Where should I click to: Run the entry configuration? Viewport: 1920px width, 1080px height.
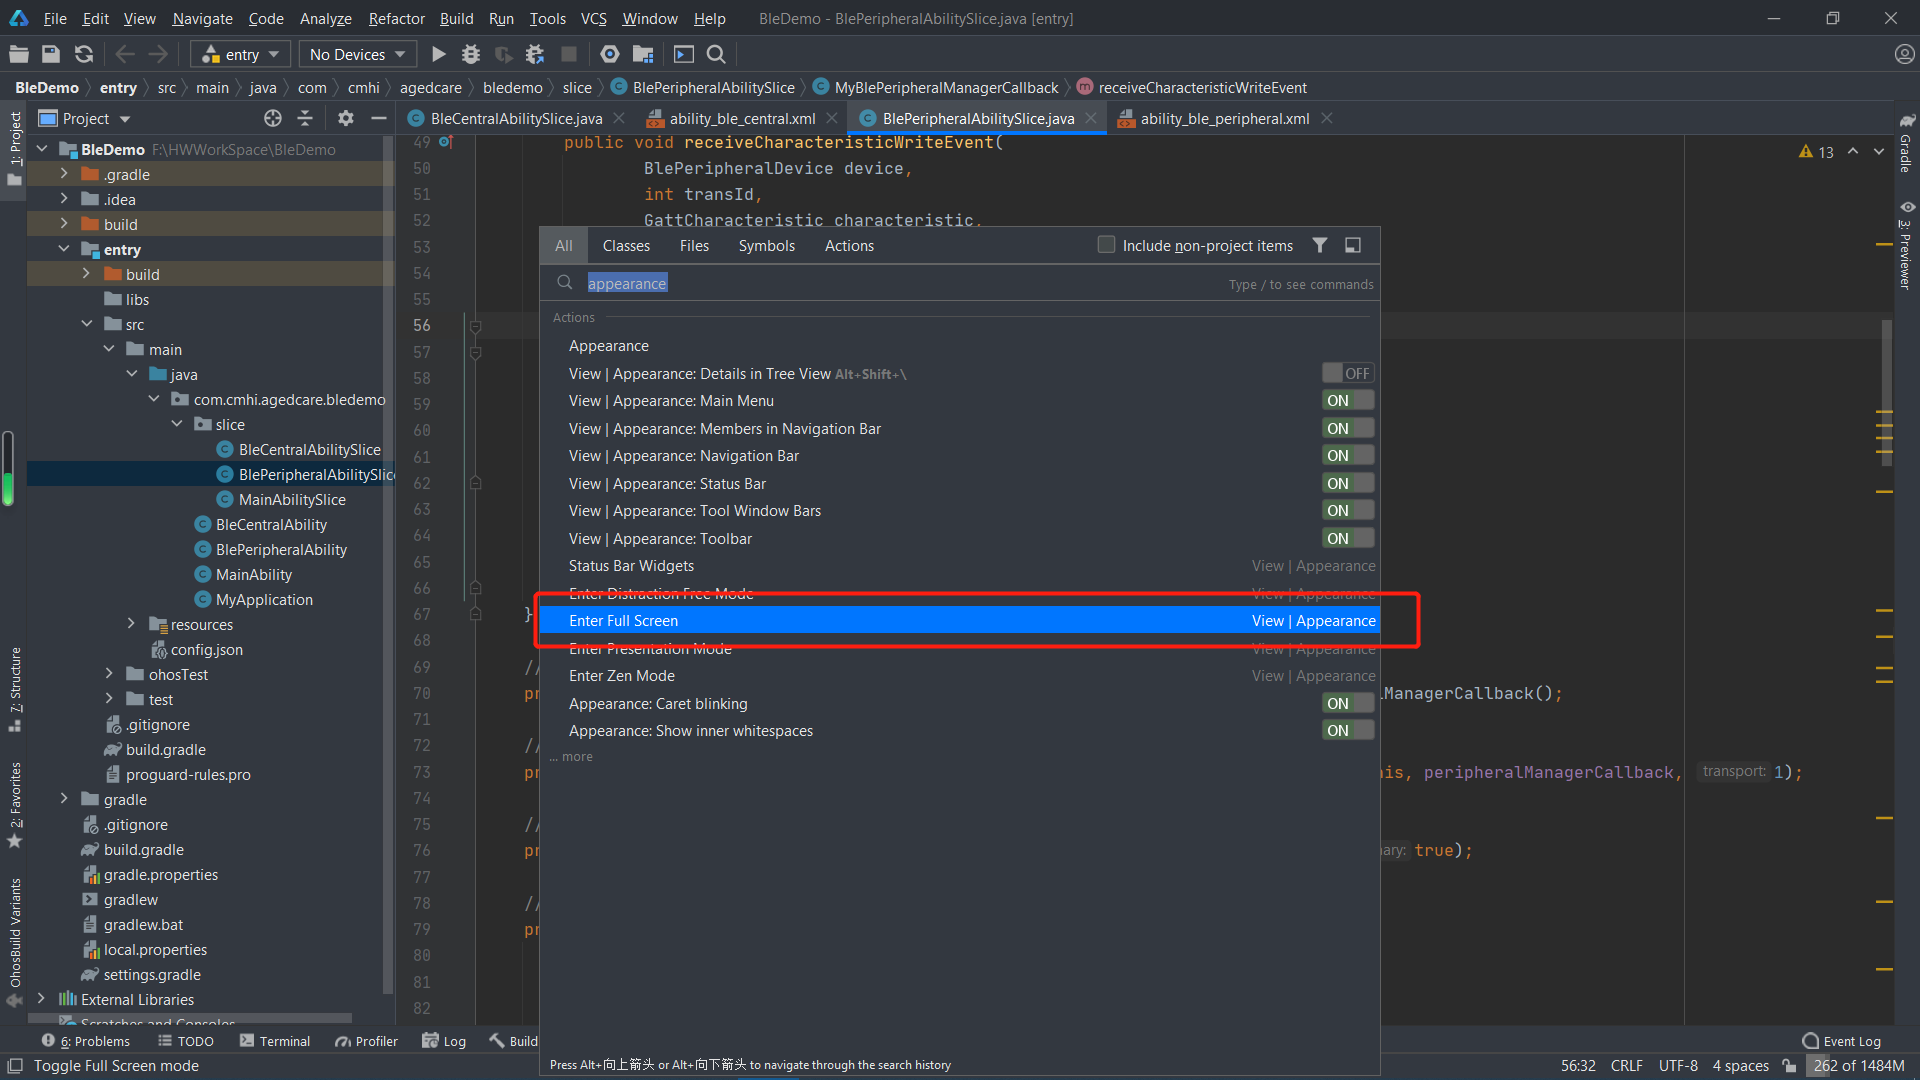439,54
